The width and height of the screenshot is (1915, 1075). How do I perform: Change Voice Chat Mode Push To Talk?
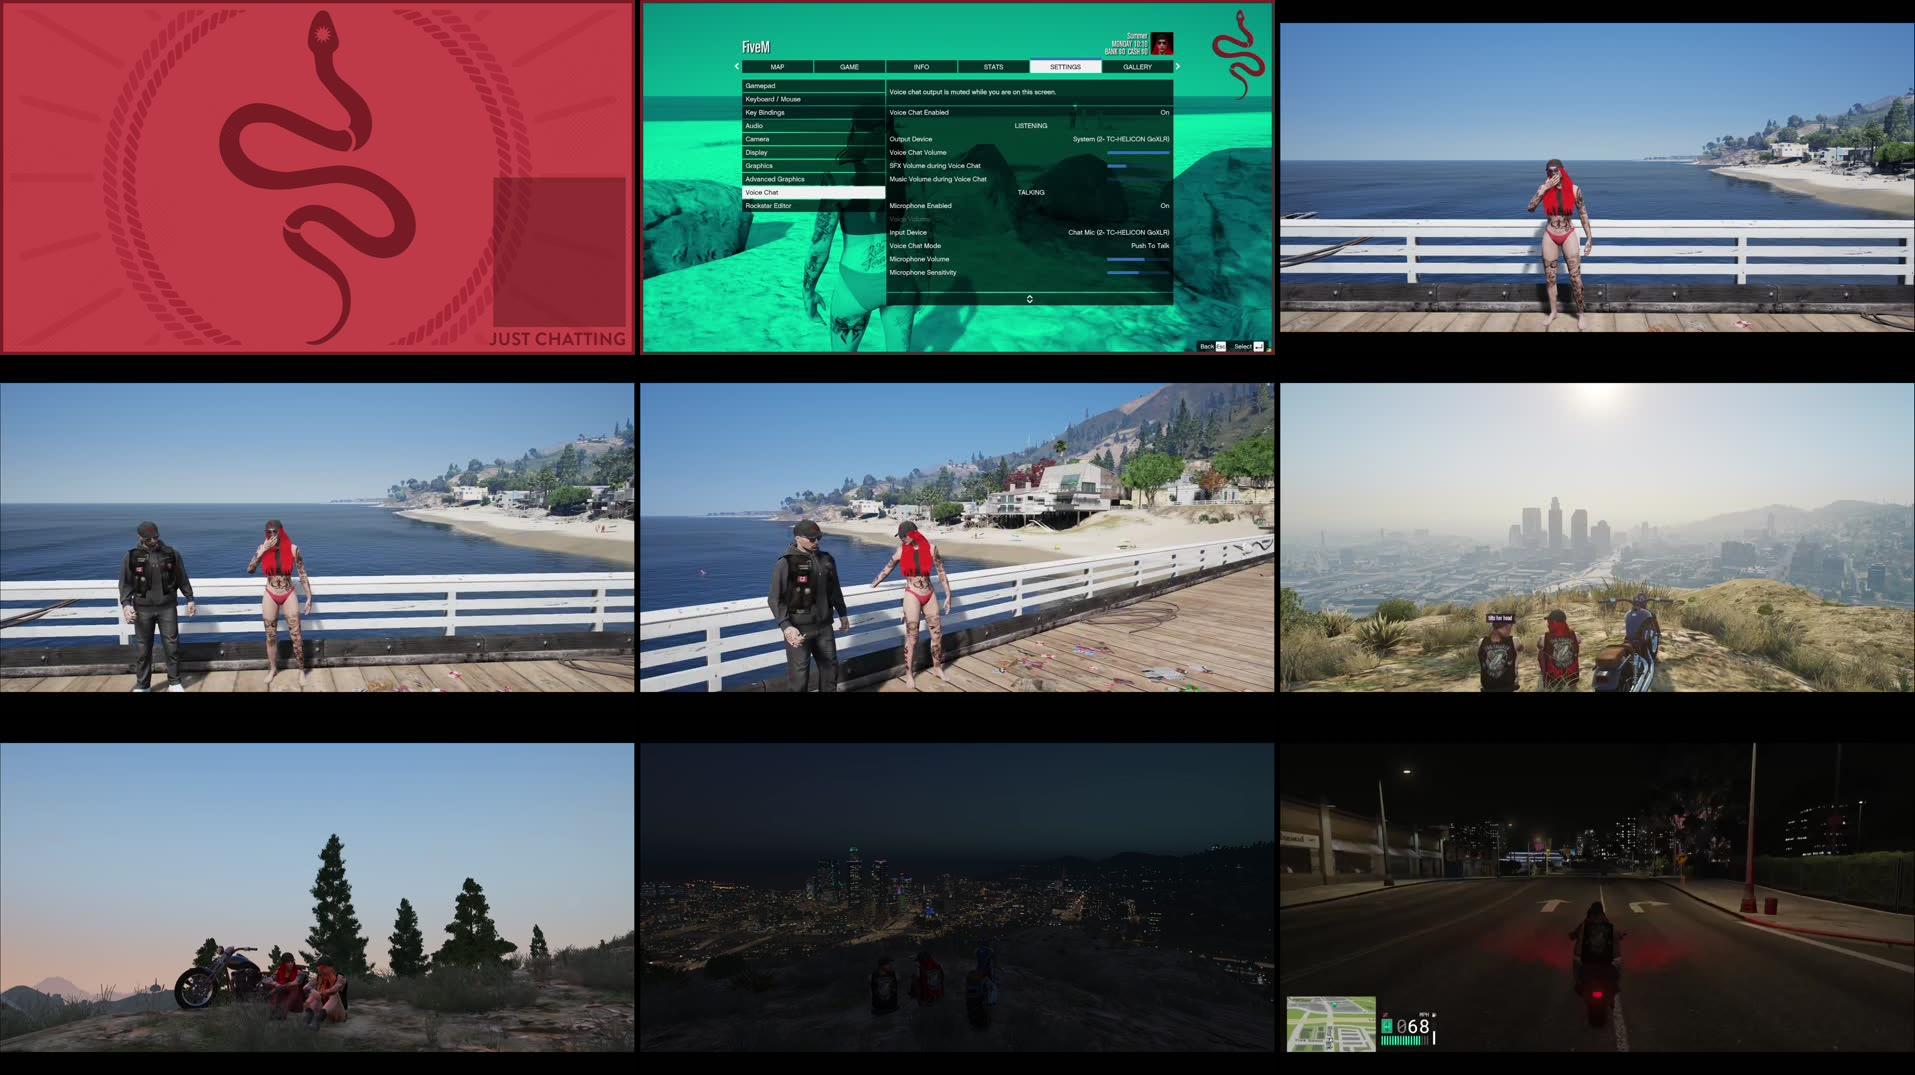click(1150, 246)
